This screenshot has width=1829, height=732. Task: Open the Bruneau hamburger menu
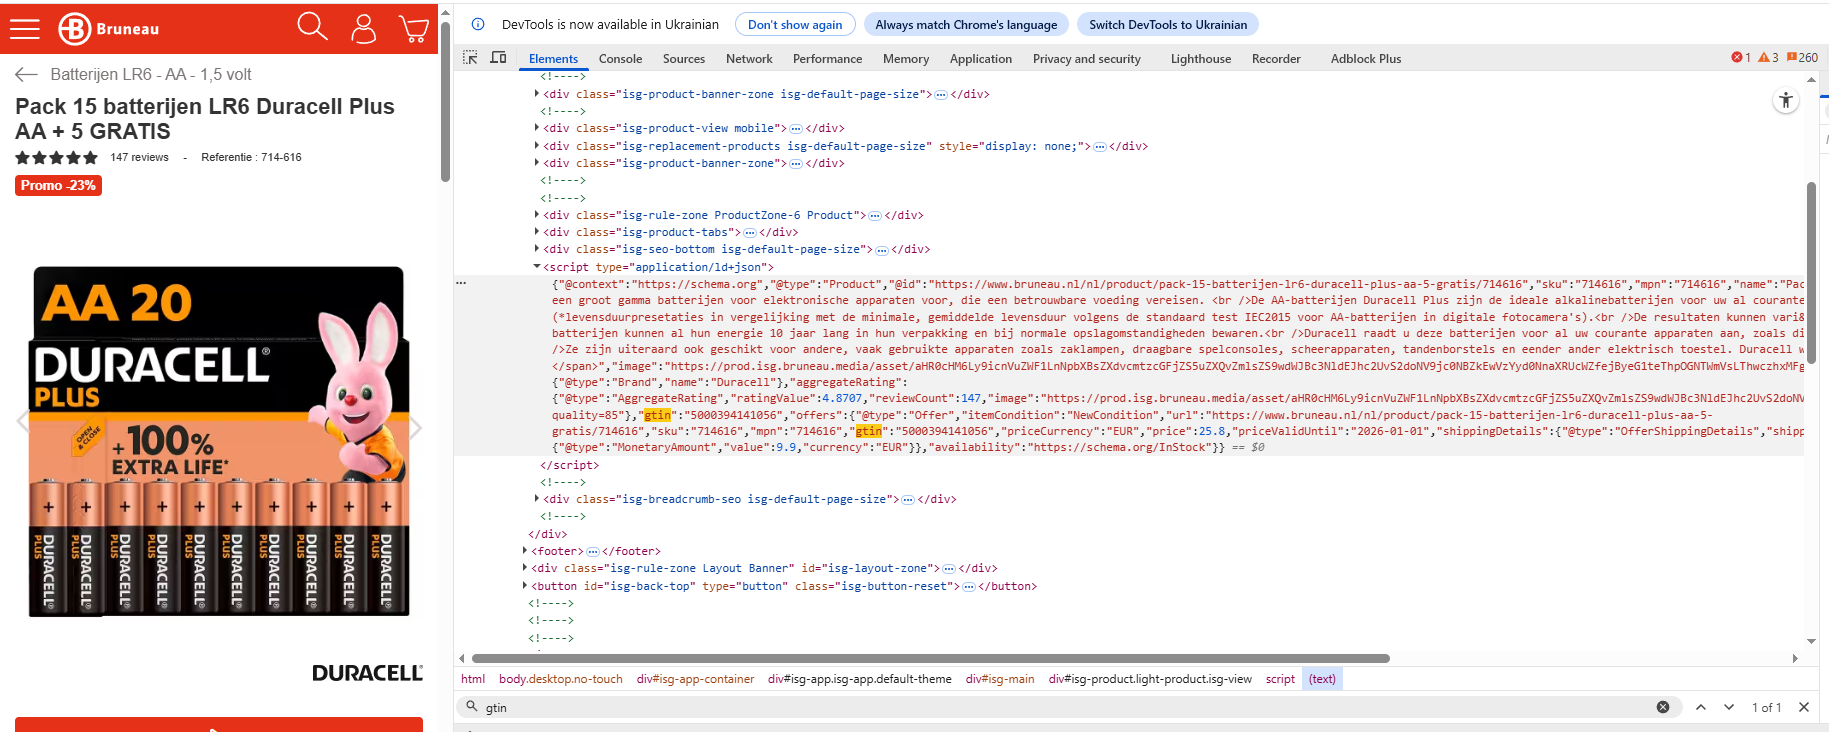[x=25, y=29]
